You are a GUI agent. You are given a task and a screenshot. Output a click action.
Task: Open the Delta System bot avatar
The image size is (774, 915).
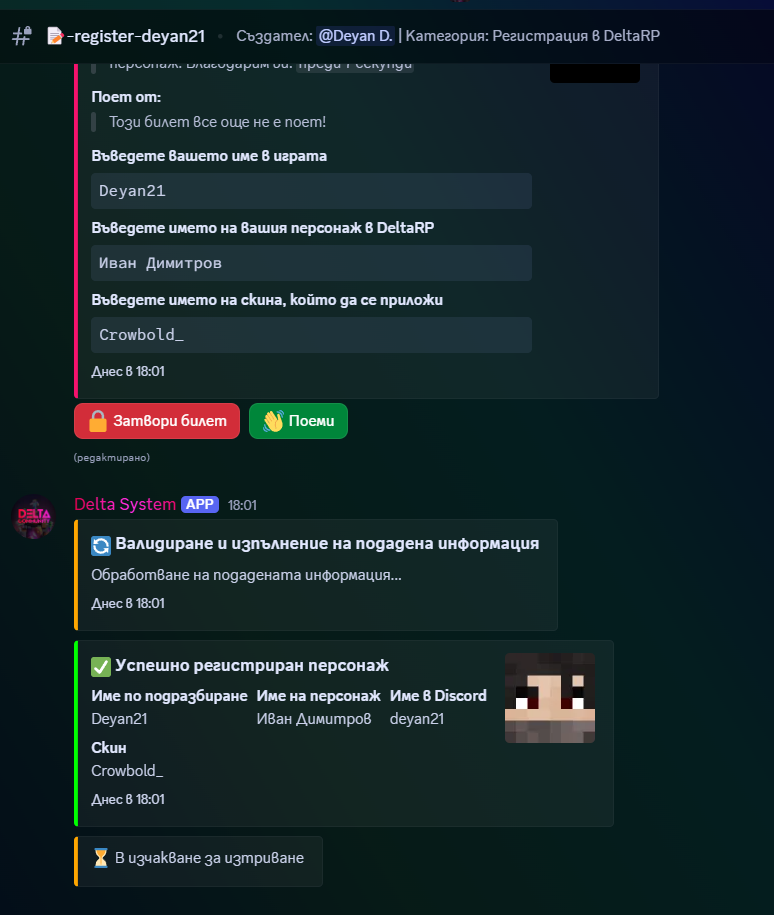[33, 516]
